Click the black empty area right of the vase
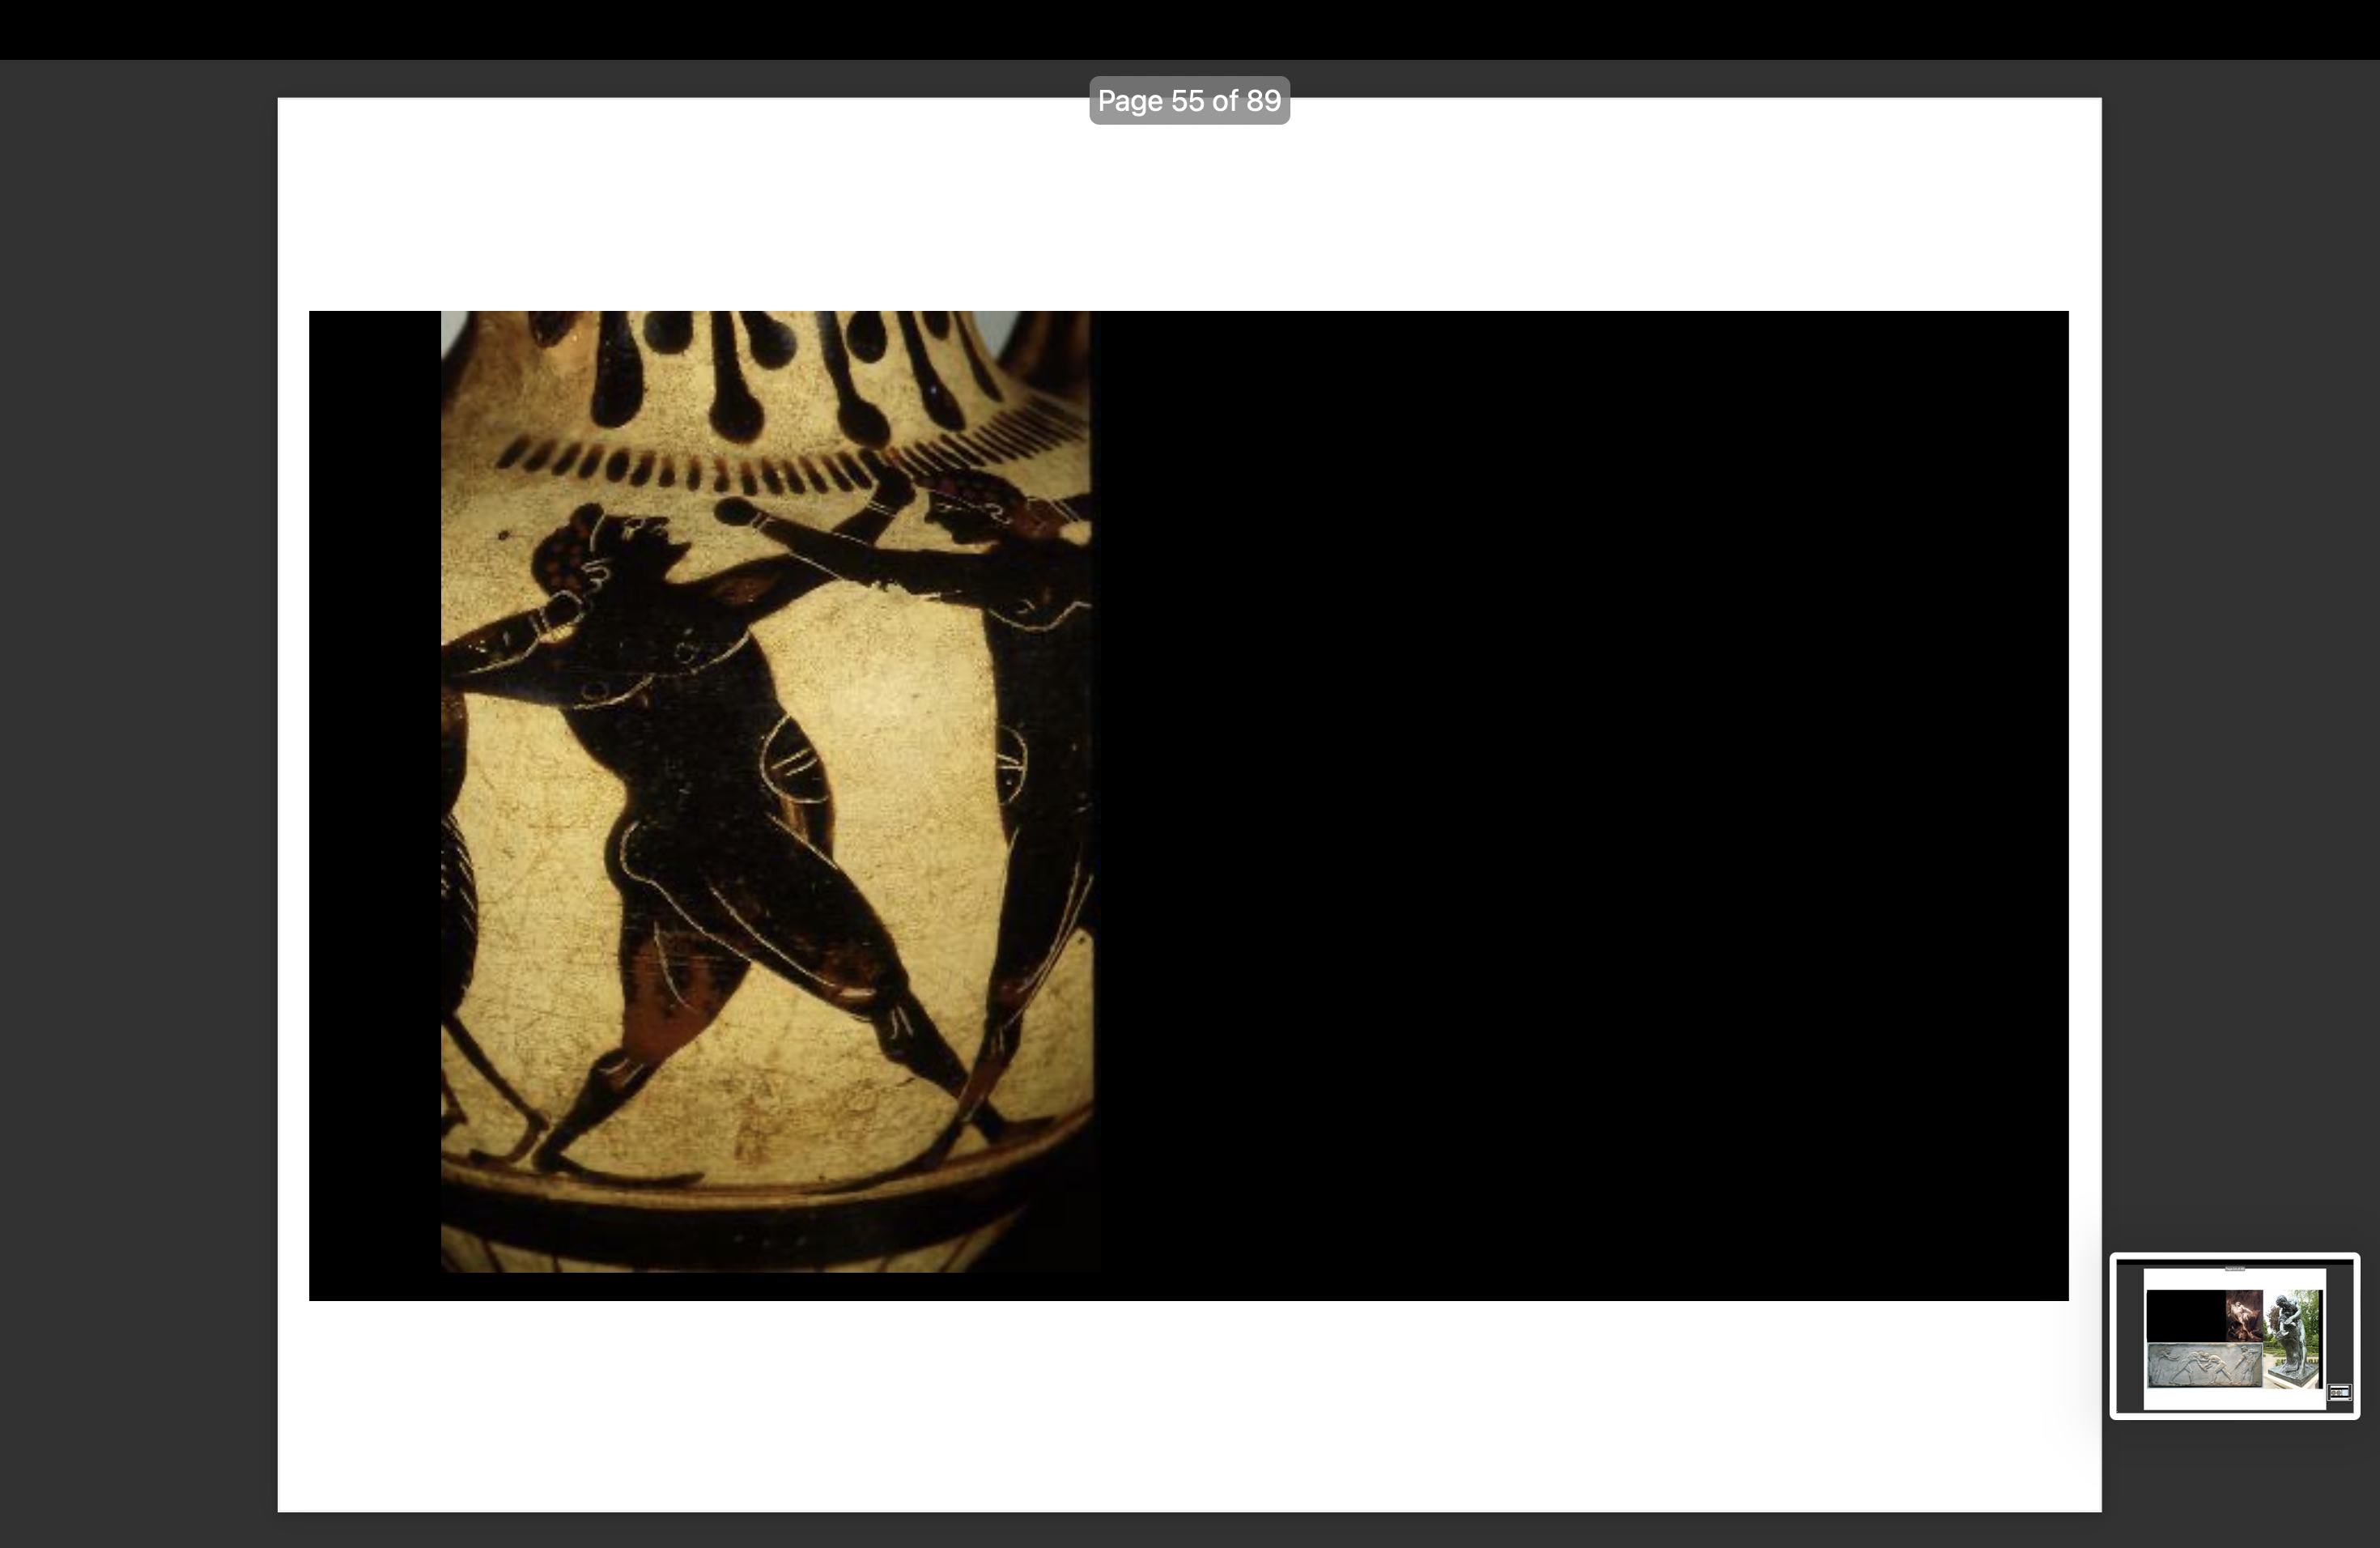This screenshot has width=2380, height=1548. [x=1580, y=800]
